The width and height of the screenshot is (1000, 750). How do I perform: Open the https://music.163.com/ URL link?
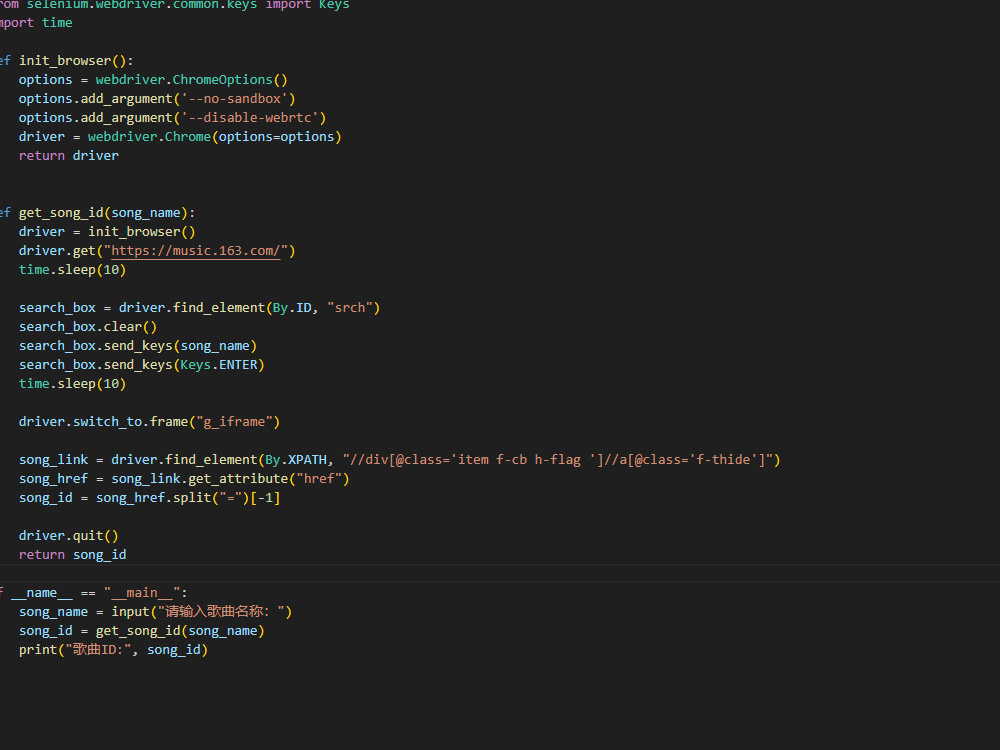[x=196, y=251]
